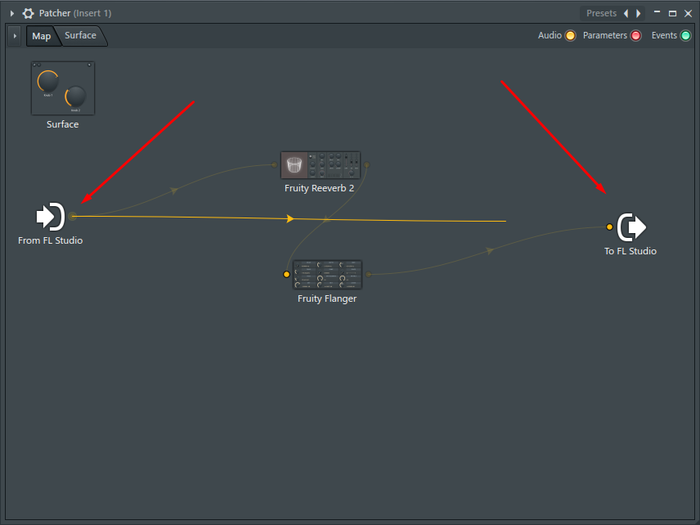Expand the arrow left of the Map tab

[x=14, y=36]
